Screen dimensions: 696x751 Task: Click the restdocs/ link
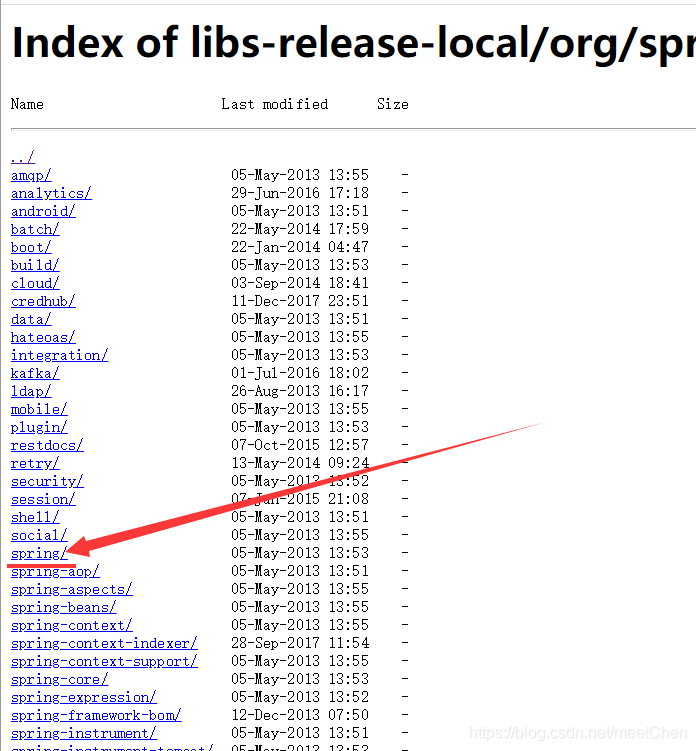pyautogui.click(x=47, y=445)
